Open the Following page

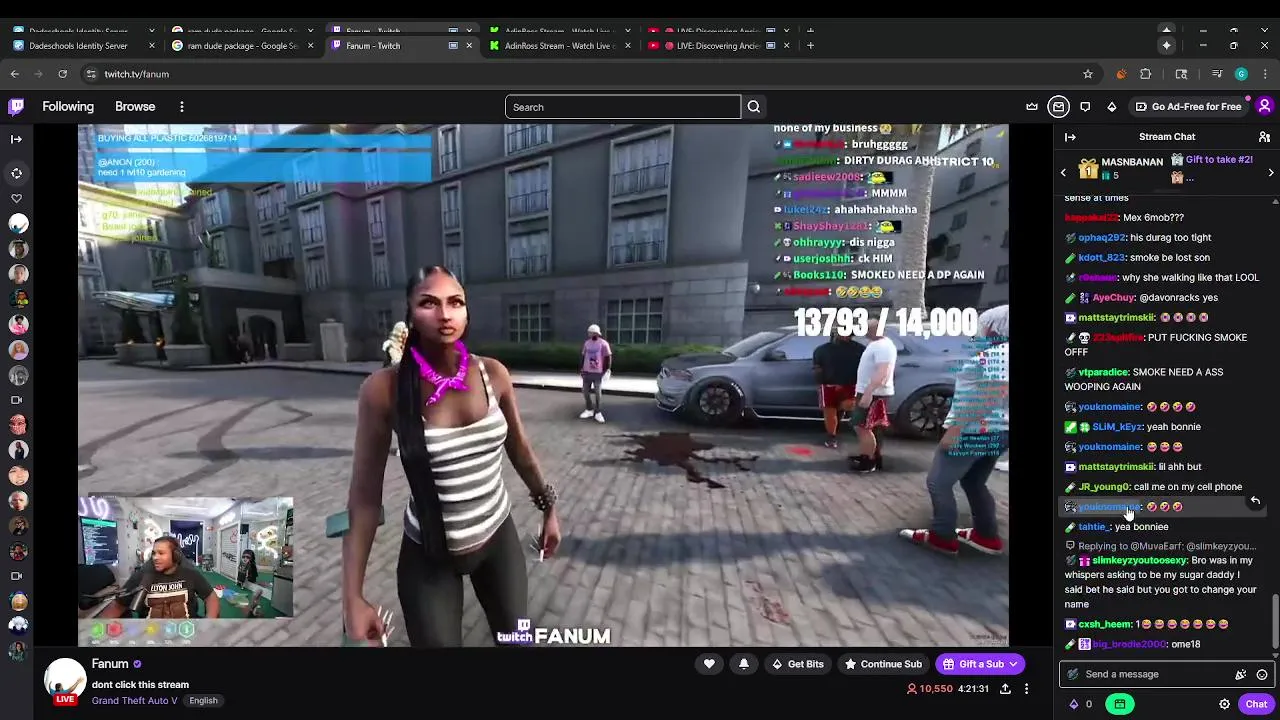click(68, 107)
